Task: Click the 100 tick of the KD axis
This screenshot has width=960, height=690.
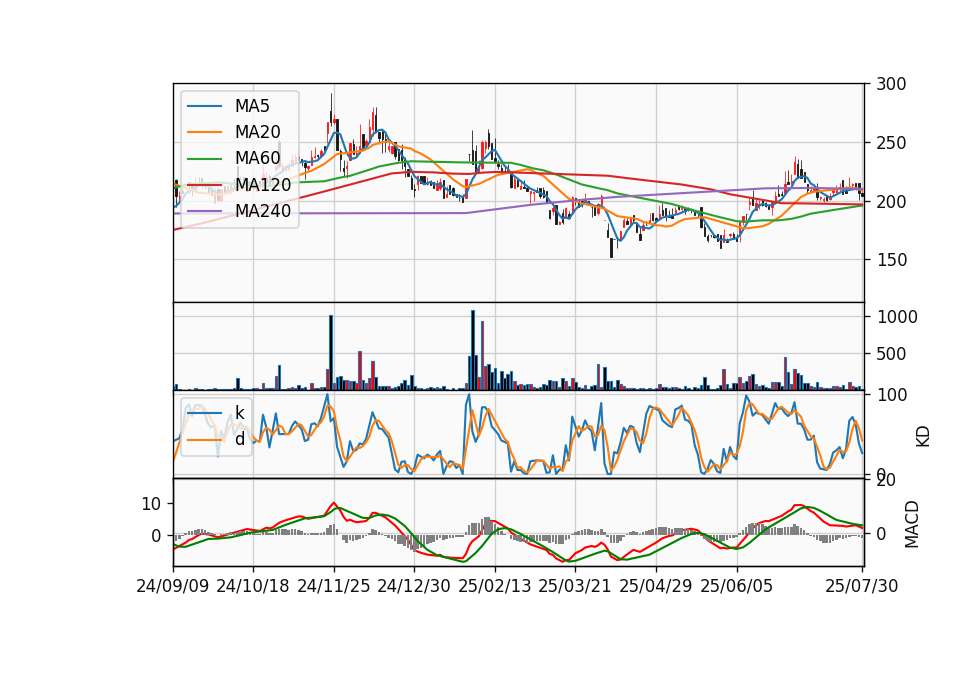Action: click(892, 395)
